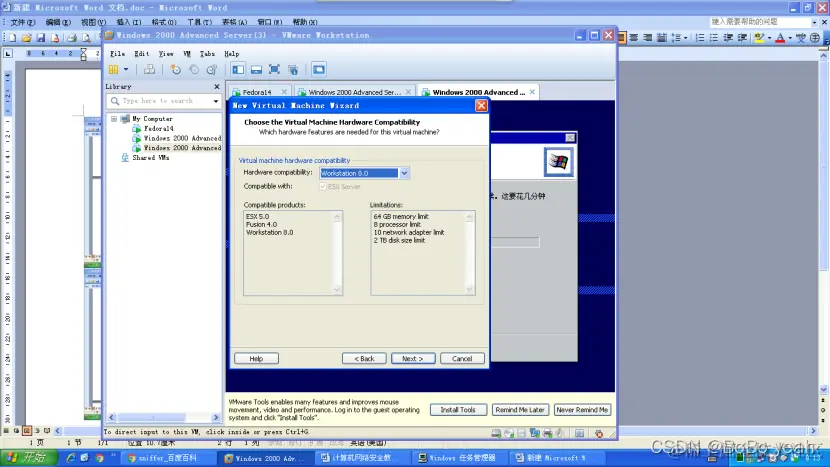This screenshot has width=830, height=467.
Task: Click Never Remind Me button
Action: [x=582, y=410]
